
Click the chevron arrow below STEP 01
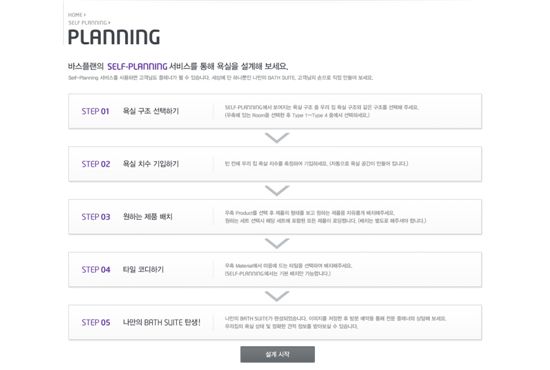(x=277, y=137)
